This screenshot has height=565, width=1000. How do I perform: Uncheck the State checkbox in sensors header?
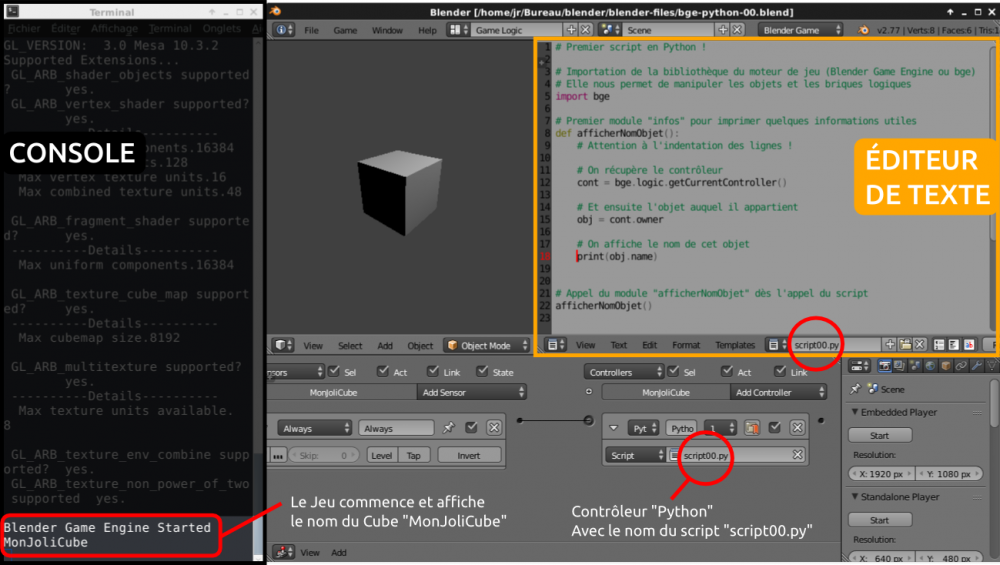482,371
